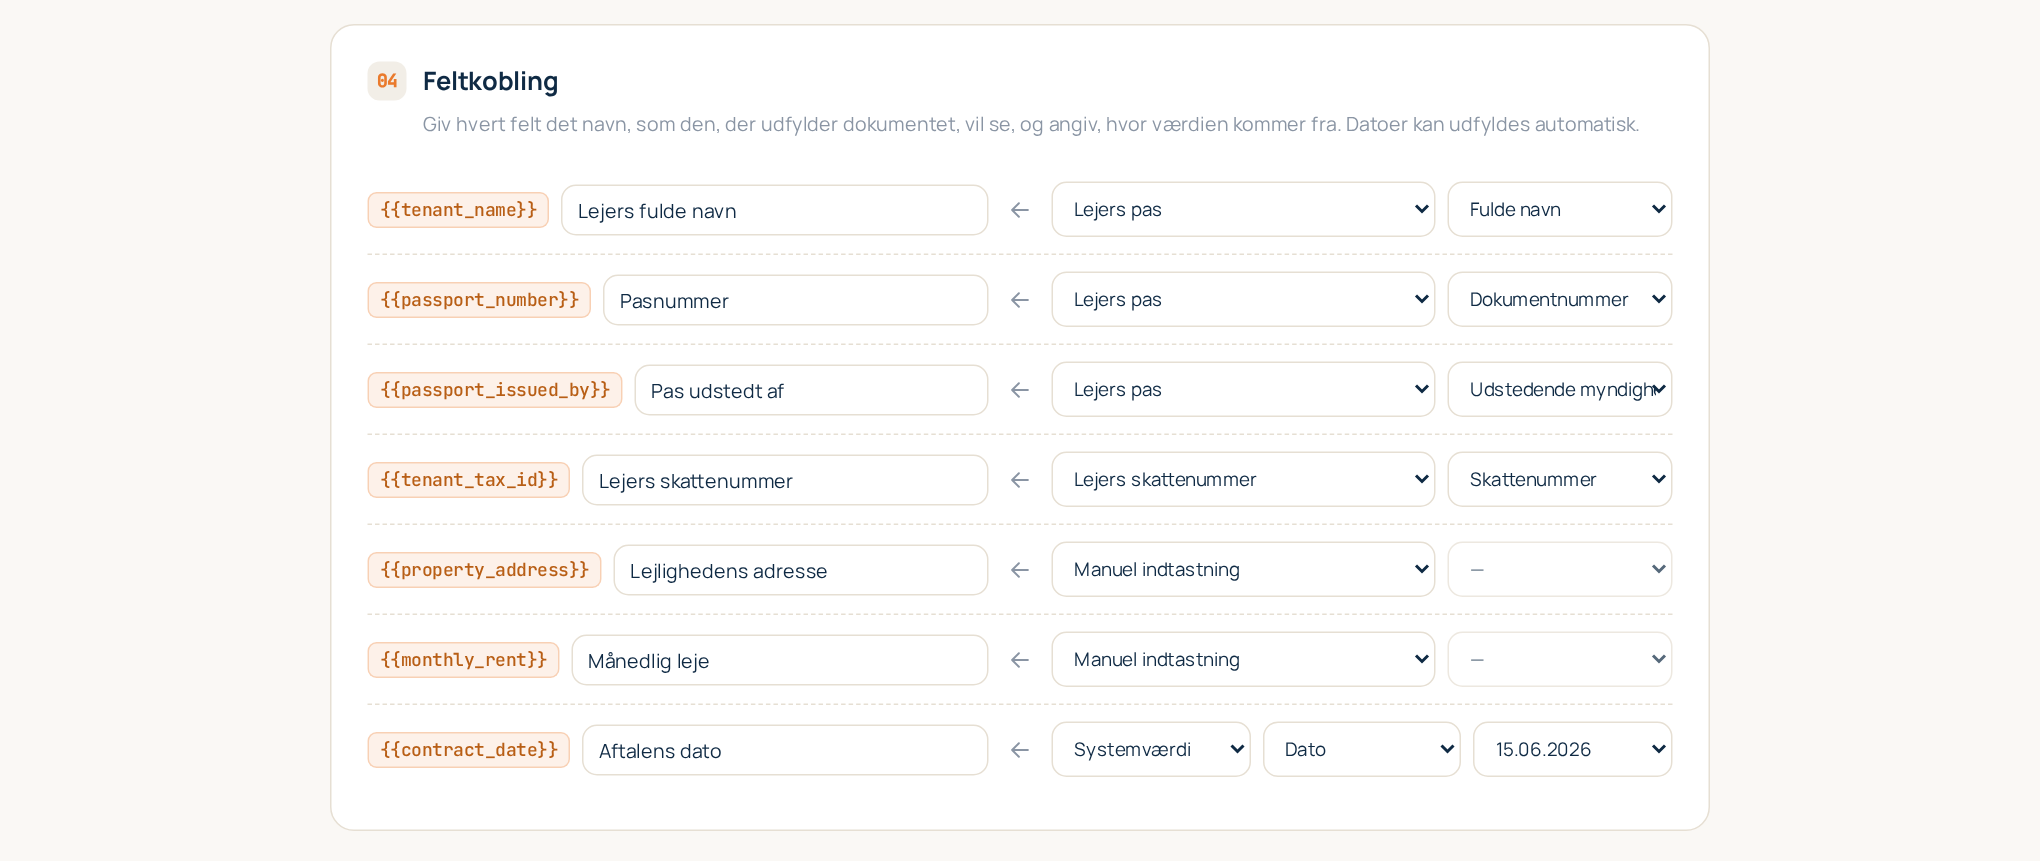This screenshot has height=861, width=2040.
Task: Click the left arrow in passport_number row
Action: (1020, 300)
